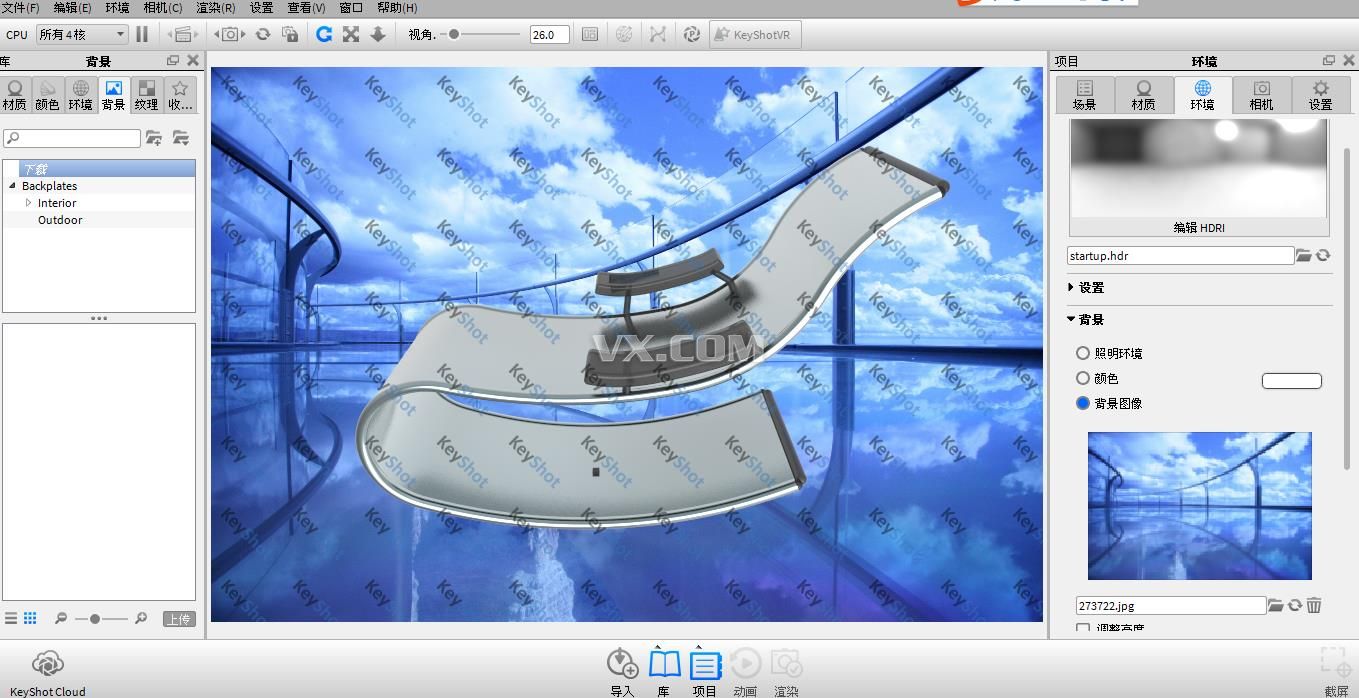This screenshot has width=1359, height=698.
Task: Select the Outdoor folder
Action: click(x=60, y=220)
